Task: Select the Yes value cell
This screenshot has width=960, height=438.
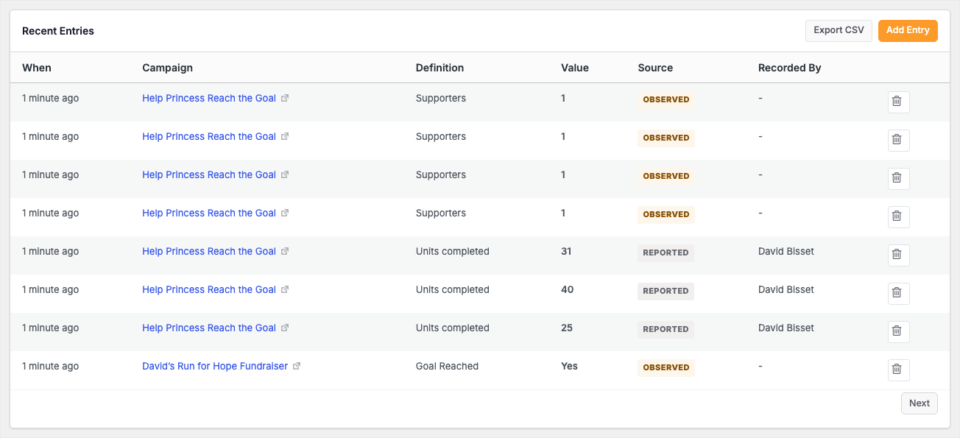Action: (x=569, y=366)
